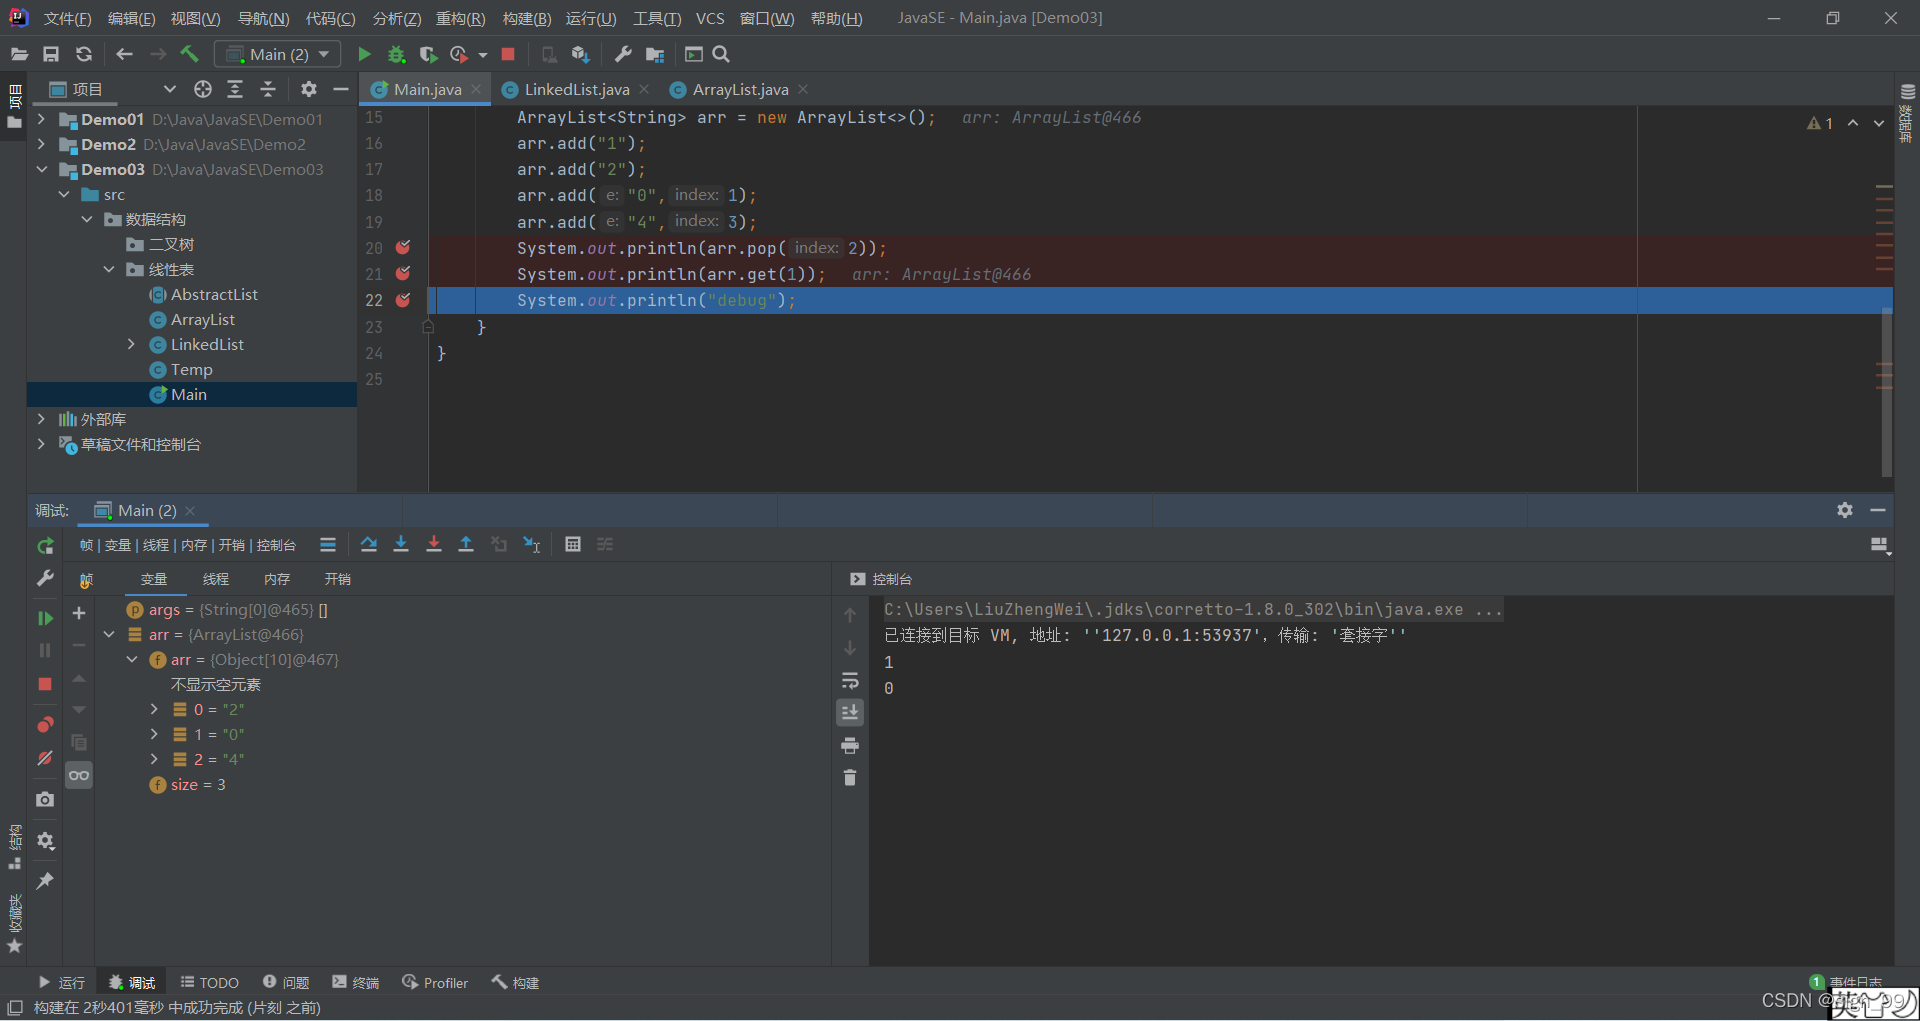Screen dimensions: 1920x1021
Task: Take a thread dump with the camera icon
Action: click(45, 800)
